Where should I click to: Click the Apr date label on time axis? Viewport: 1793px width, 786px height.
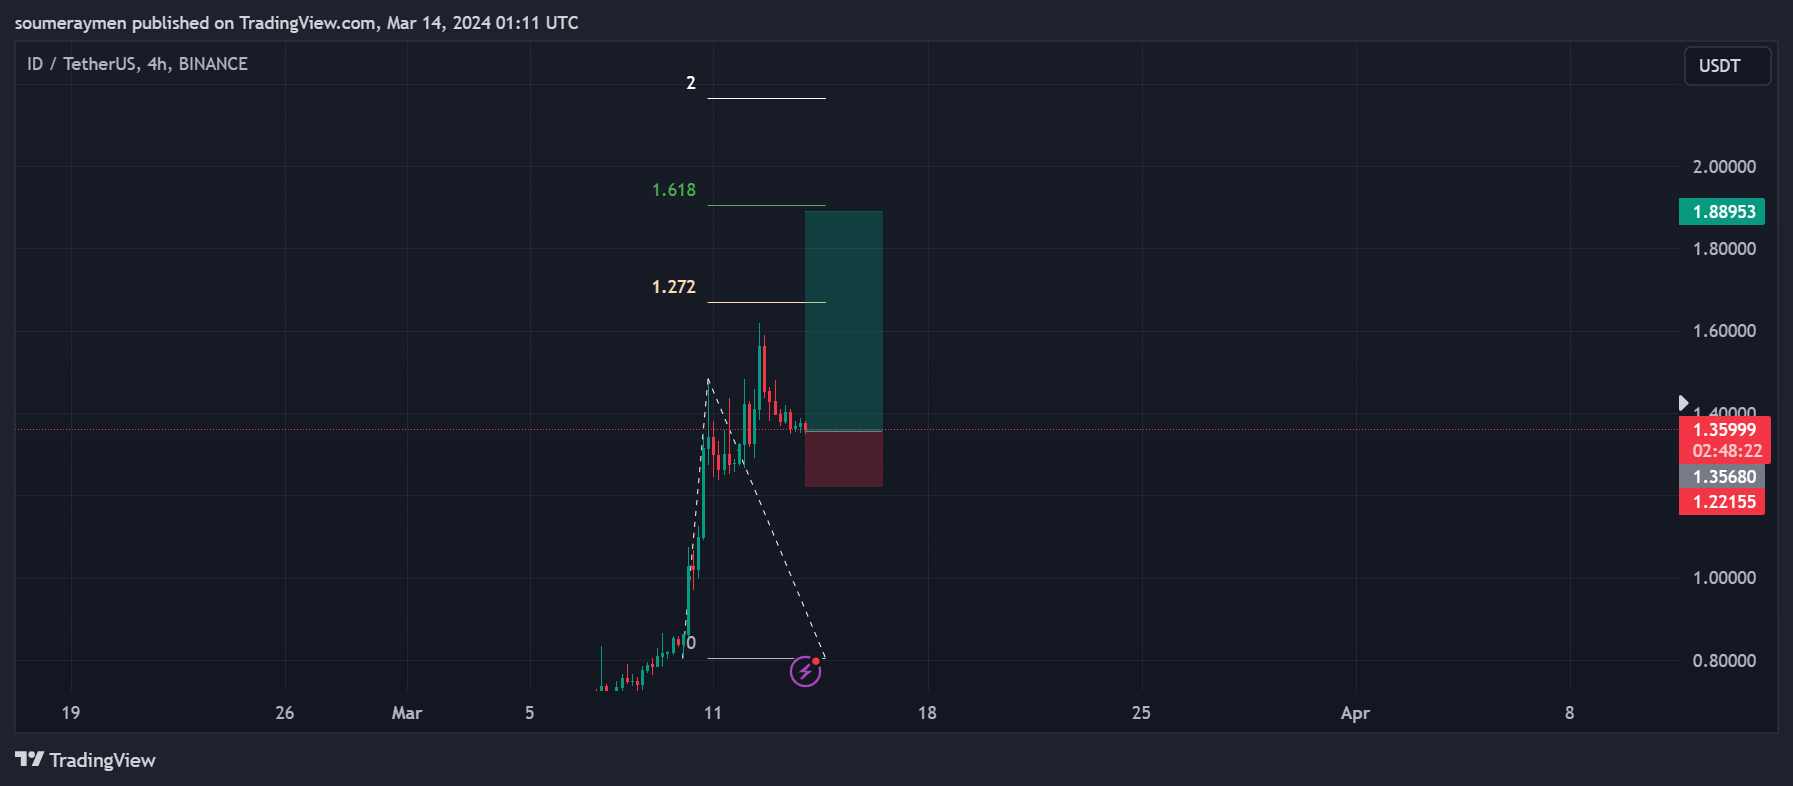(x=1355, y=713)
